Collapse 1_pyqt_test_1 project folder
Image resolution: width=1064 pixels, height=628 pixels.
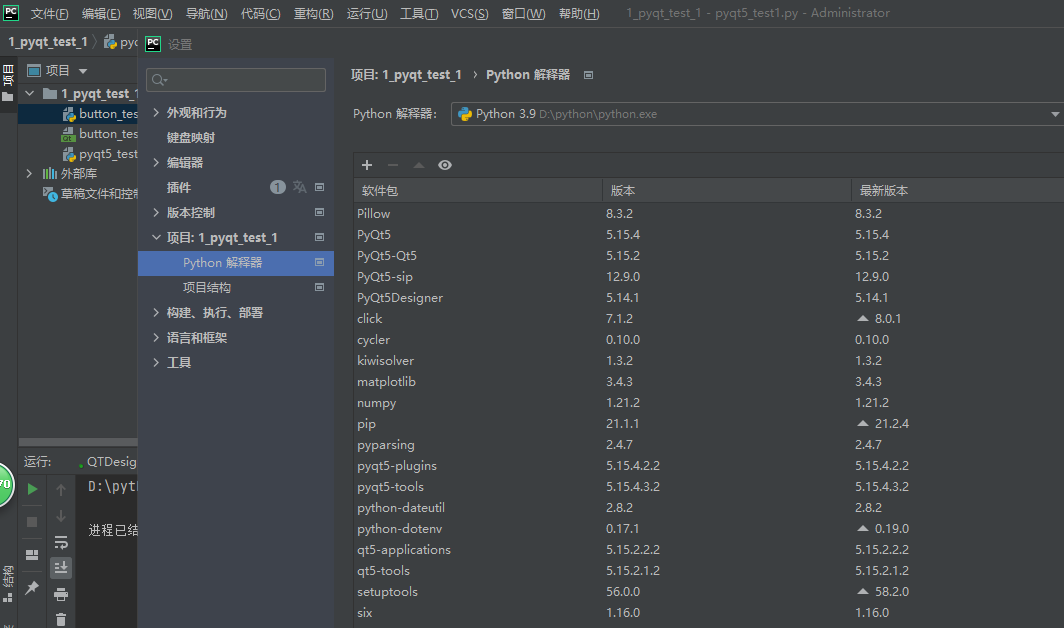(x=29, y=94)
